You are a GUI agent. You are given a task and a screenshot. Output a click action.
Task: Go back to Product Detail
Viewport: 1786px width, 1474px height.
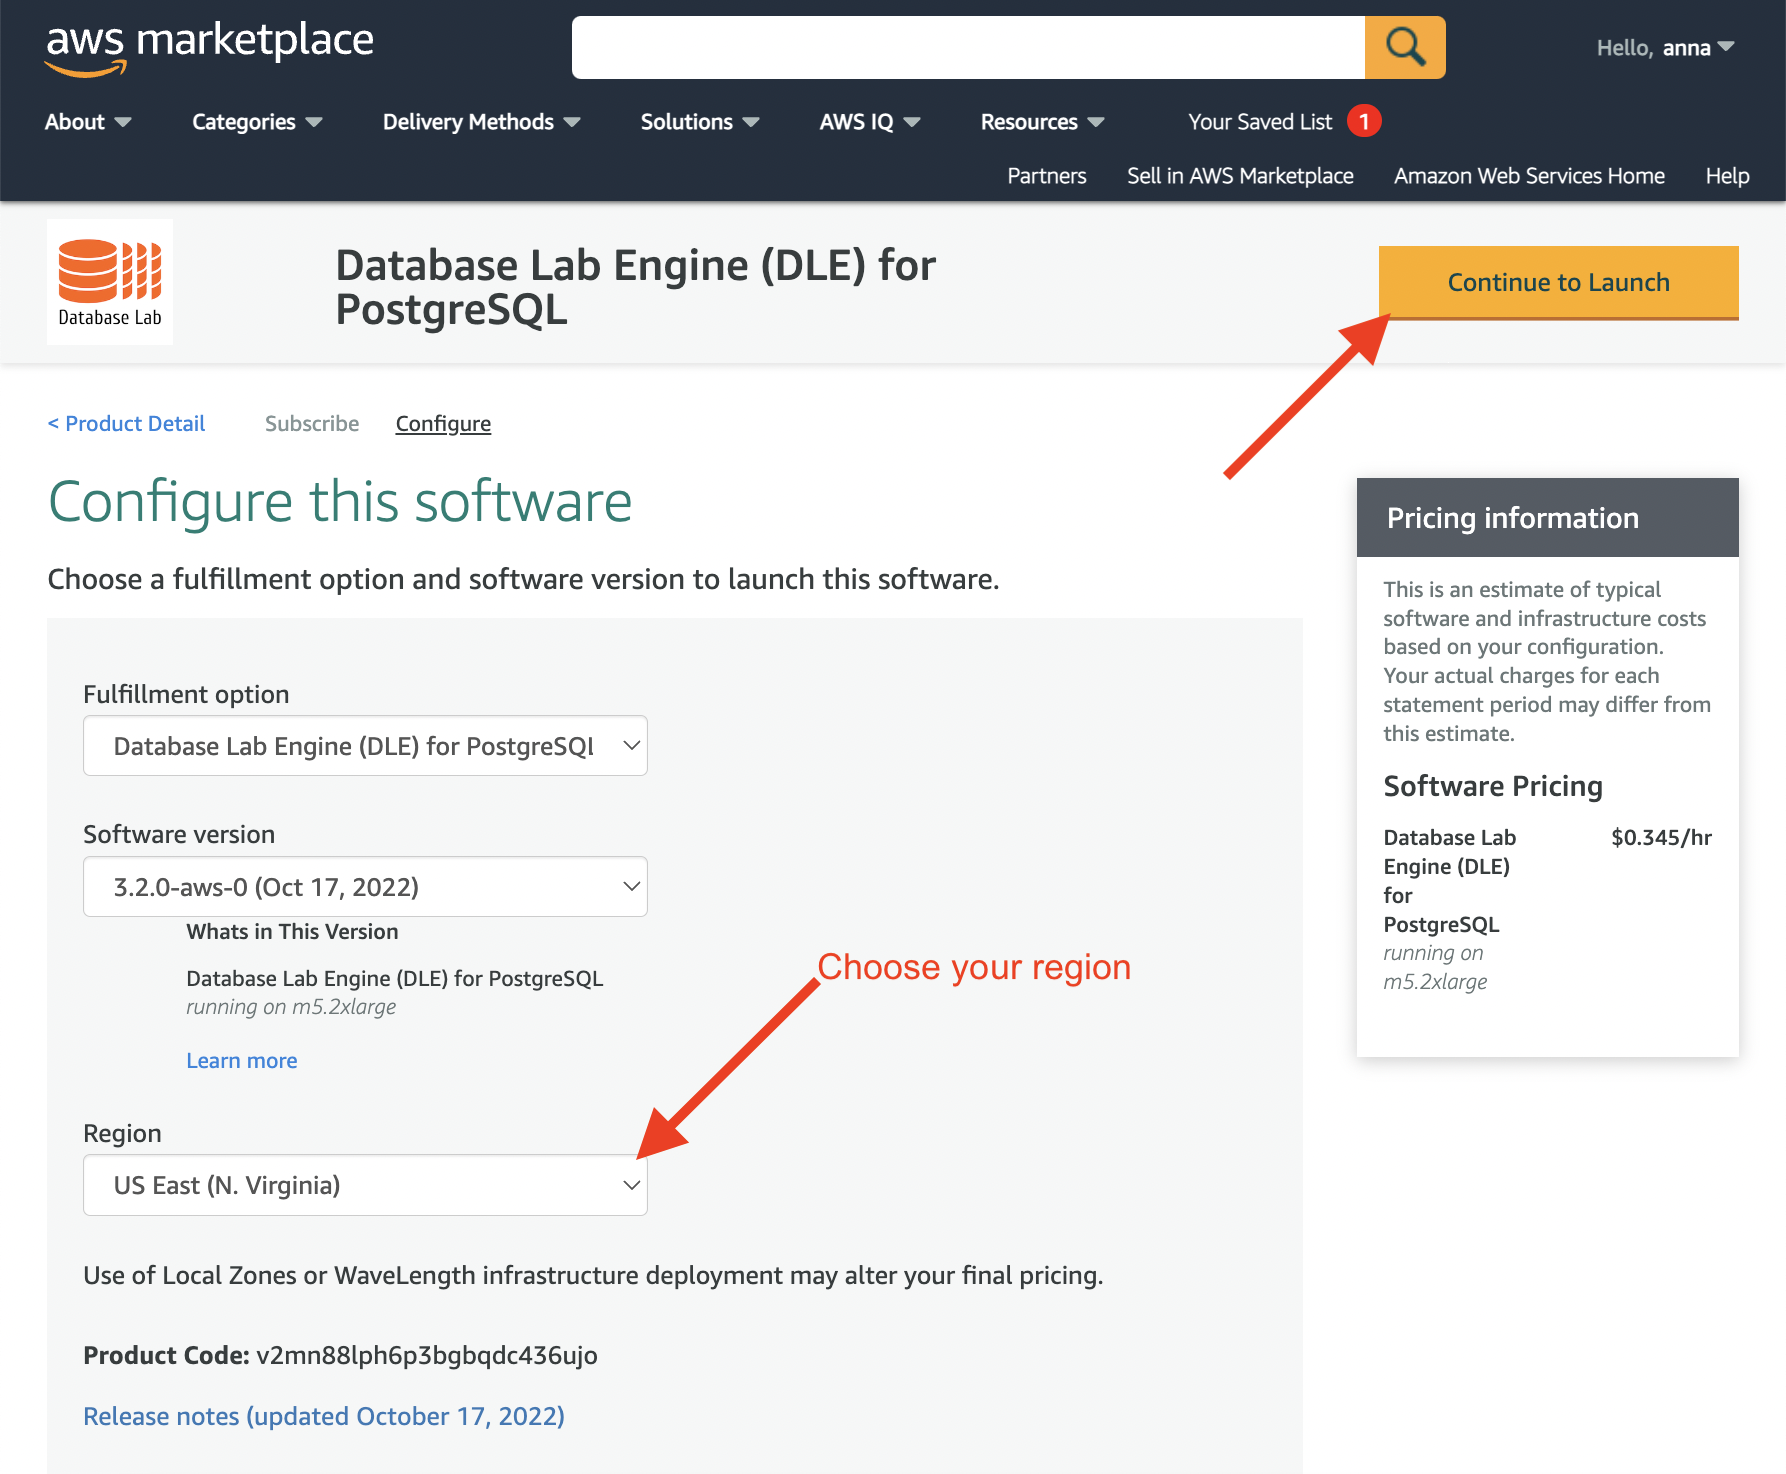(126, 424)
